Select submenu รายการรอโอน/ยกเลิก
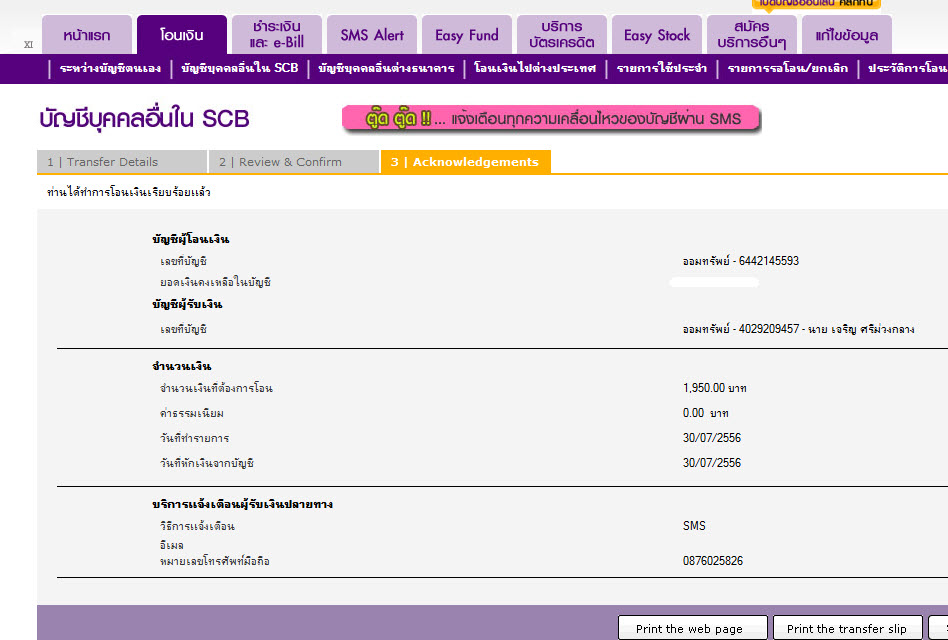The image size is (948, 640). tap(788, 68)
